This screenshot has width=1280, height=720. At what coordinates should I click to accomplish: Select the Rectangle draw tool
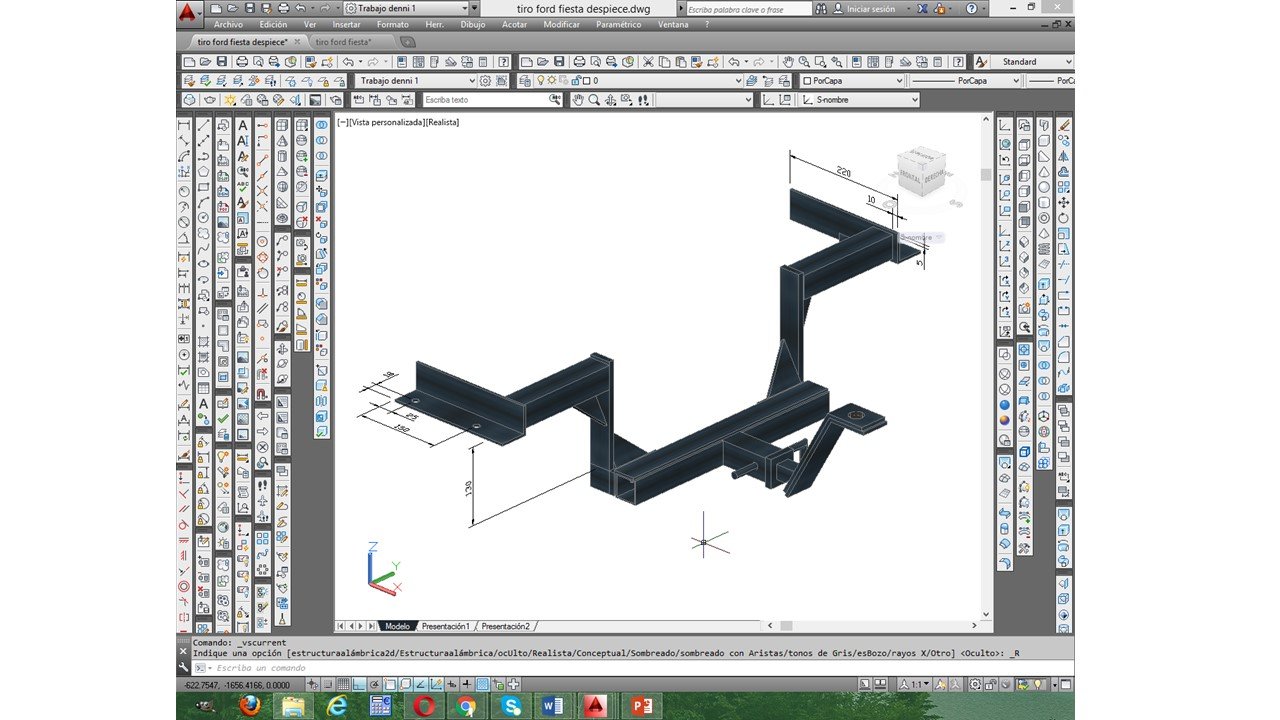pyautogui.click(x=203, y=186)
